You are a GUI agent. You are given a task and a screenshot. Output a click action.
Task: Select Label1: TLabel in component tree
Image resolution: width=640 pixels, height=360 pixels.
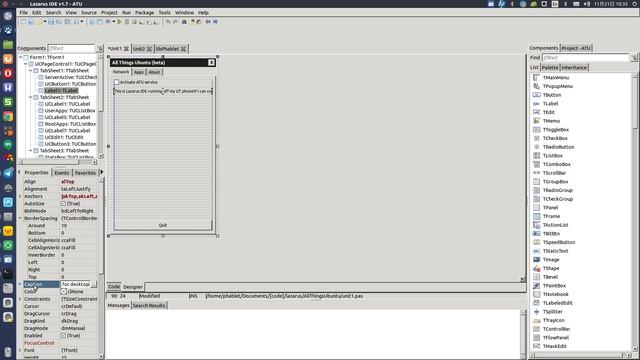point(61,91)
